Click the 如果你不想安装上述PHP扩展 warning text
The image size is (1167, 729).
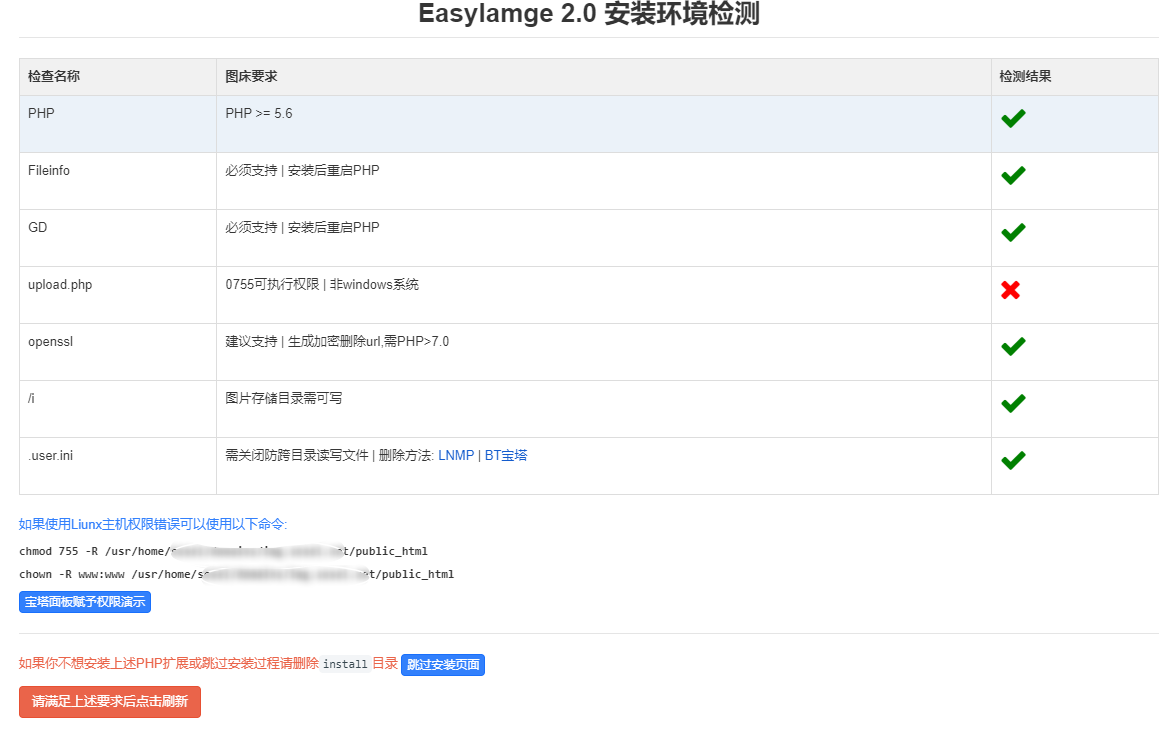[x=168, y=663]
